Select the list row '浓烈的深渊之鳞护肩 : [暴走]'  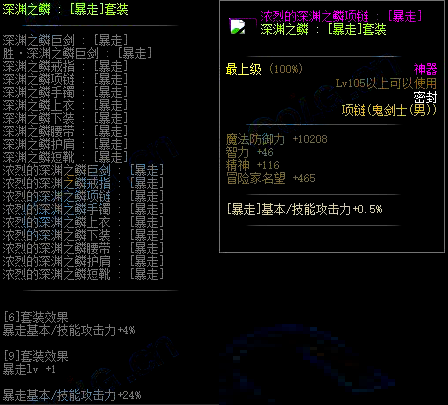83,261
